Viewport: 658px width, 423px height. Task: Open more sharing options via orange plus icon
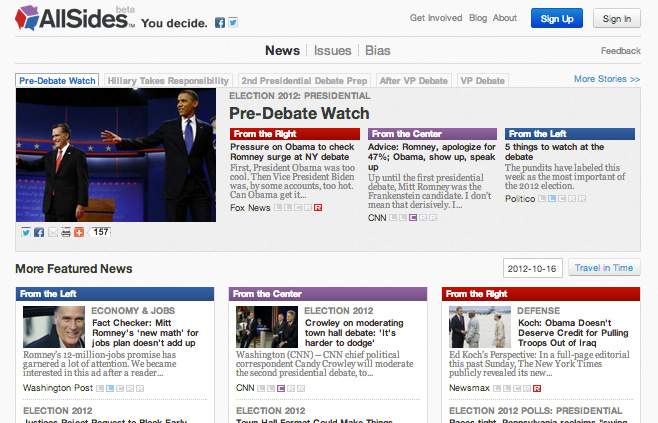coord(79,232)
